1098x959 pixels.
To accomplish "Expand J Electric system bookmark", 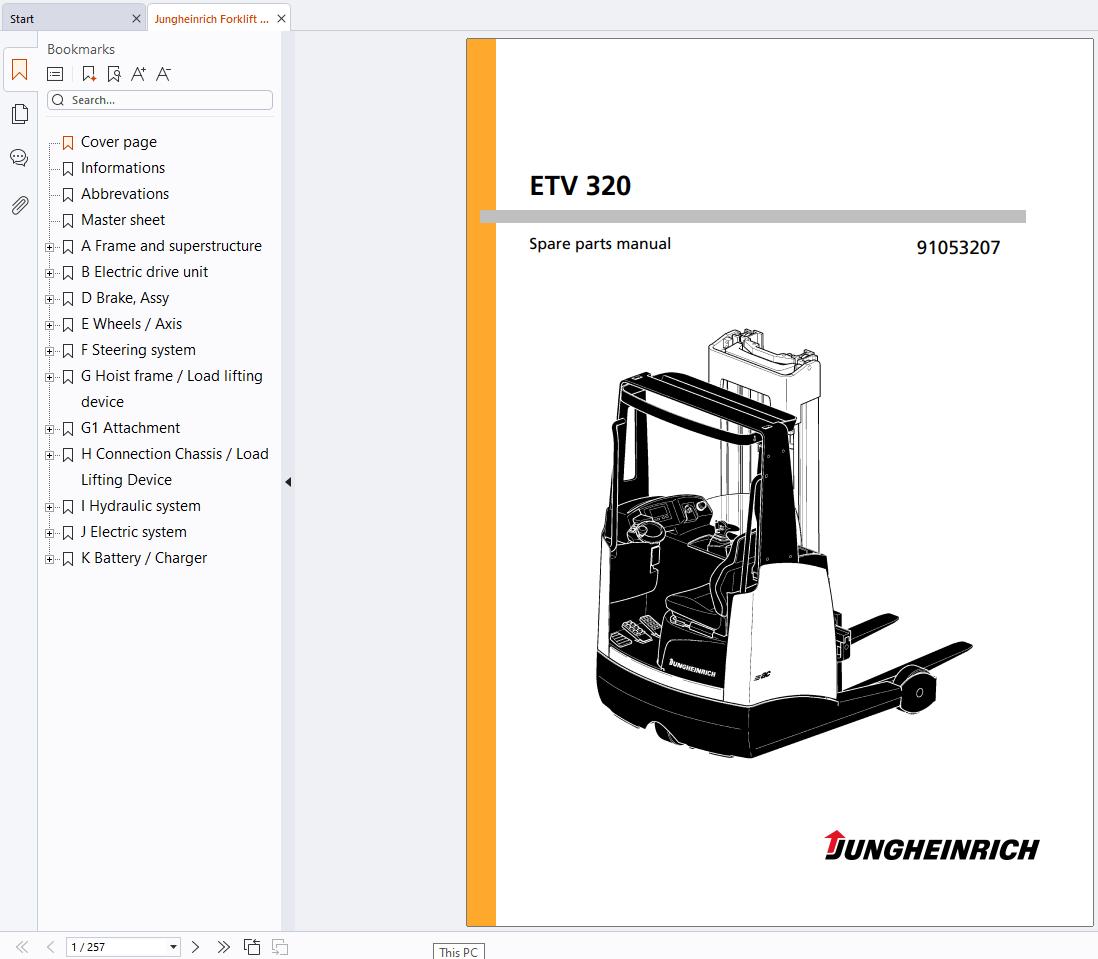I will pos(49,533).
